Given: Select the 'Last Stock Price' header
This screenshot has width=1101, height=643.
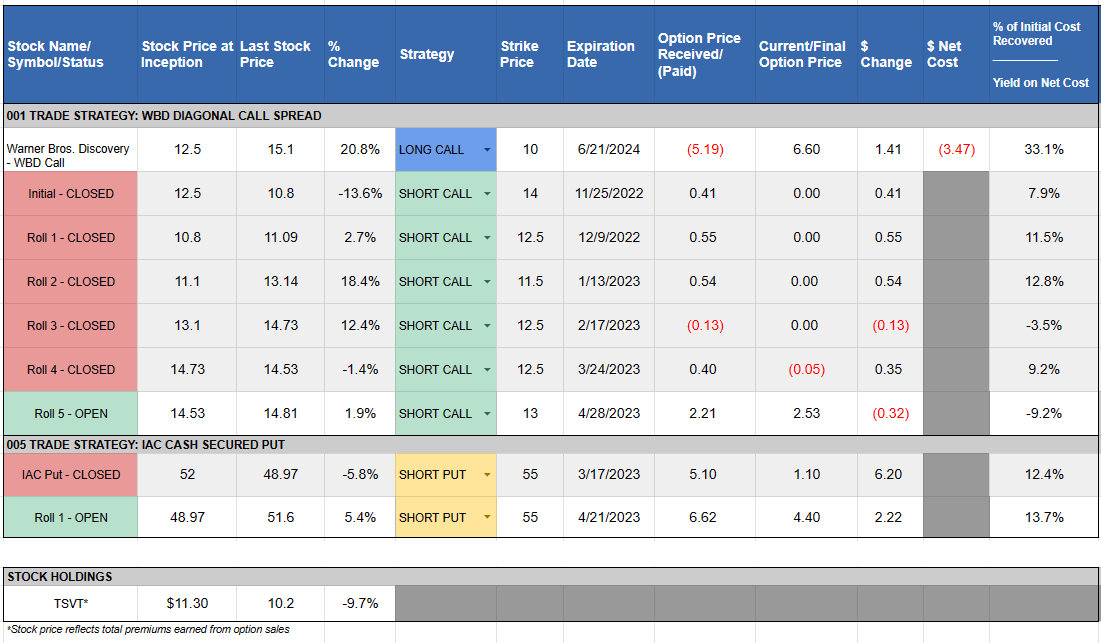Looking at the screenshot, I should tap(280, 54).
